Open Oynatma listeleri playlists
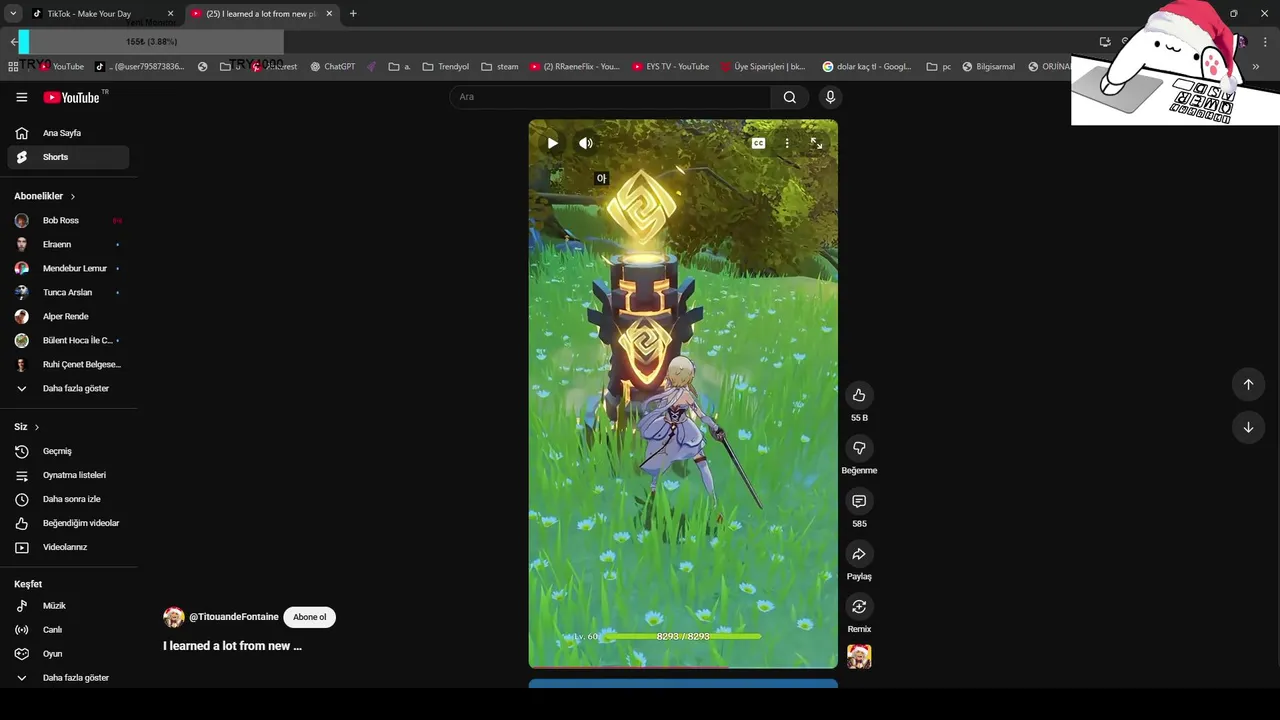 click(x=68, y=475)
